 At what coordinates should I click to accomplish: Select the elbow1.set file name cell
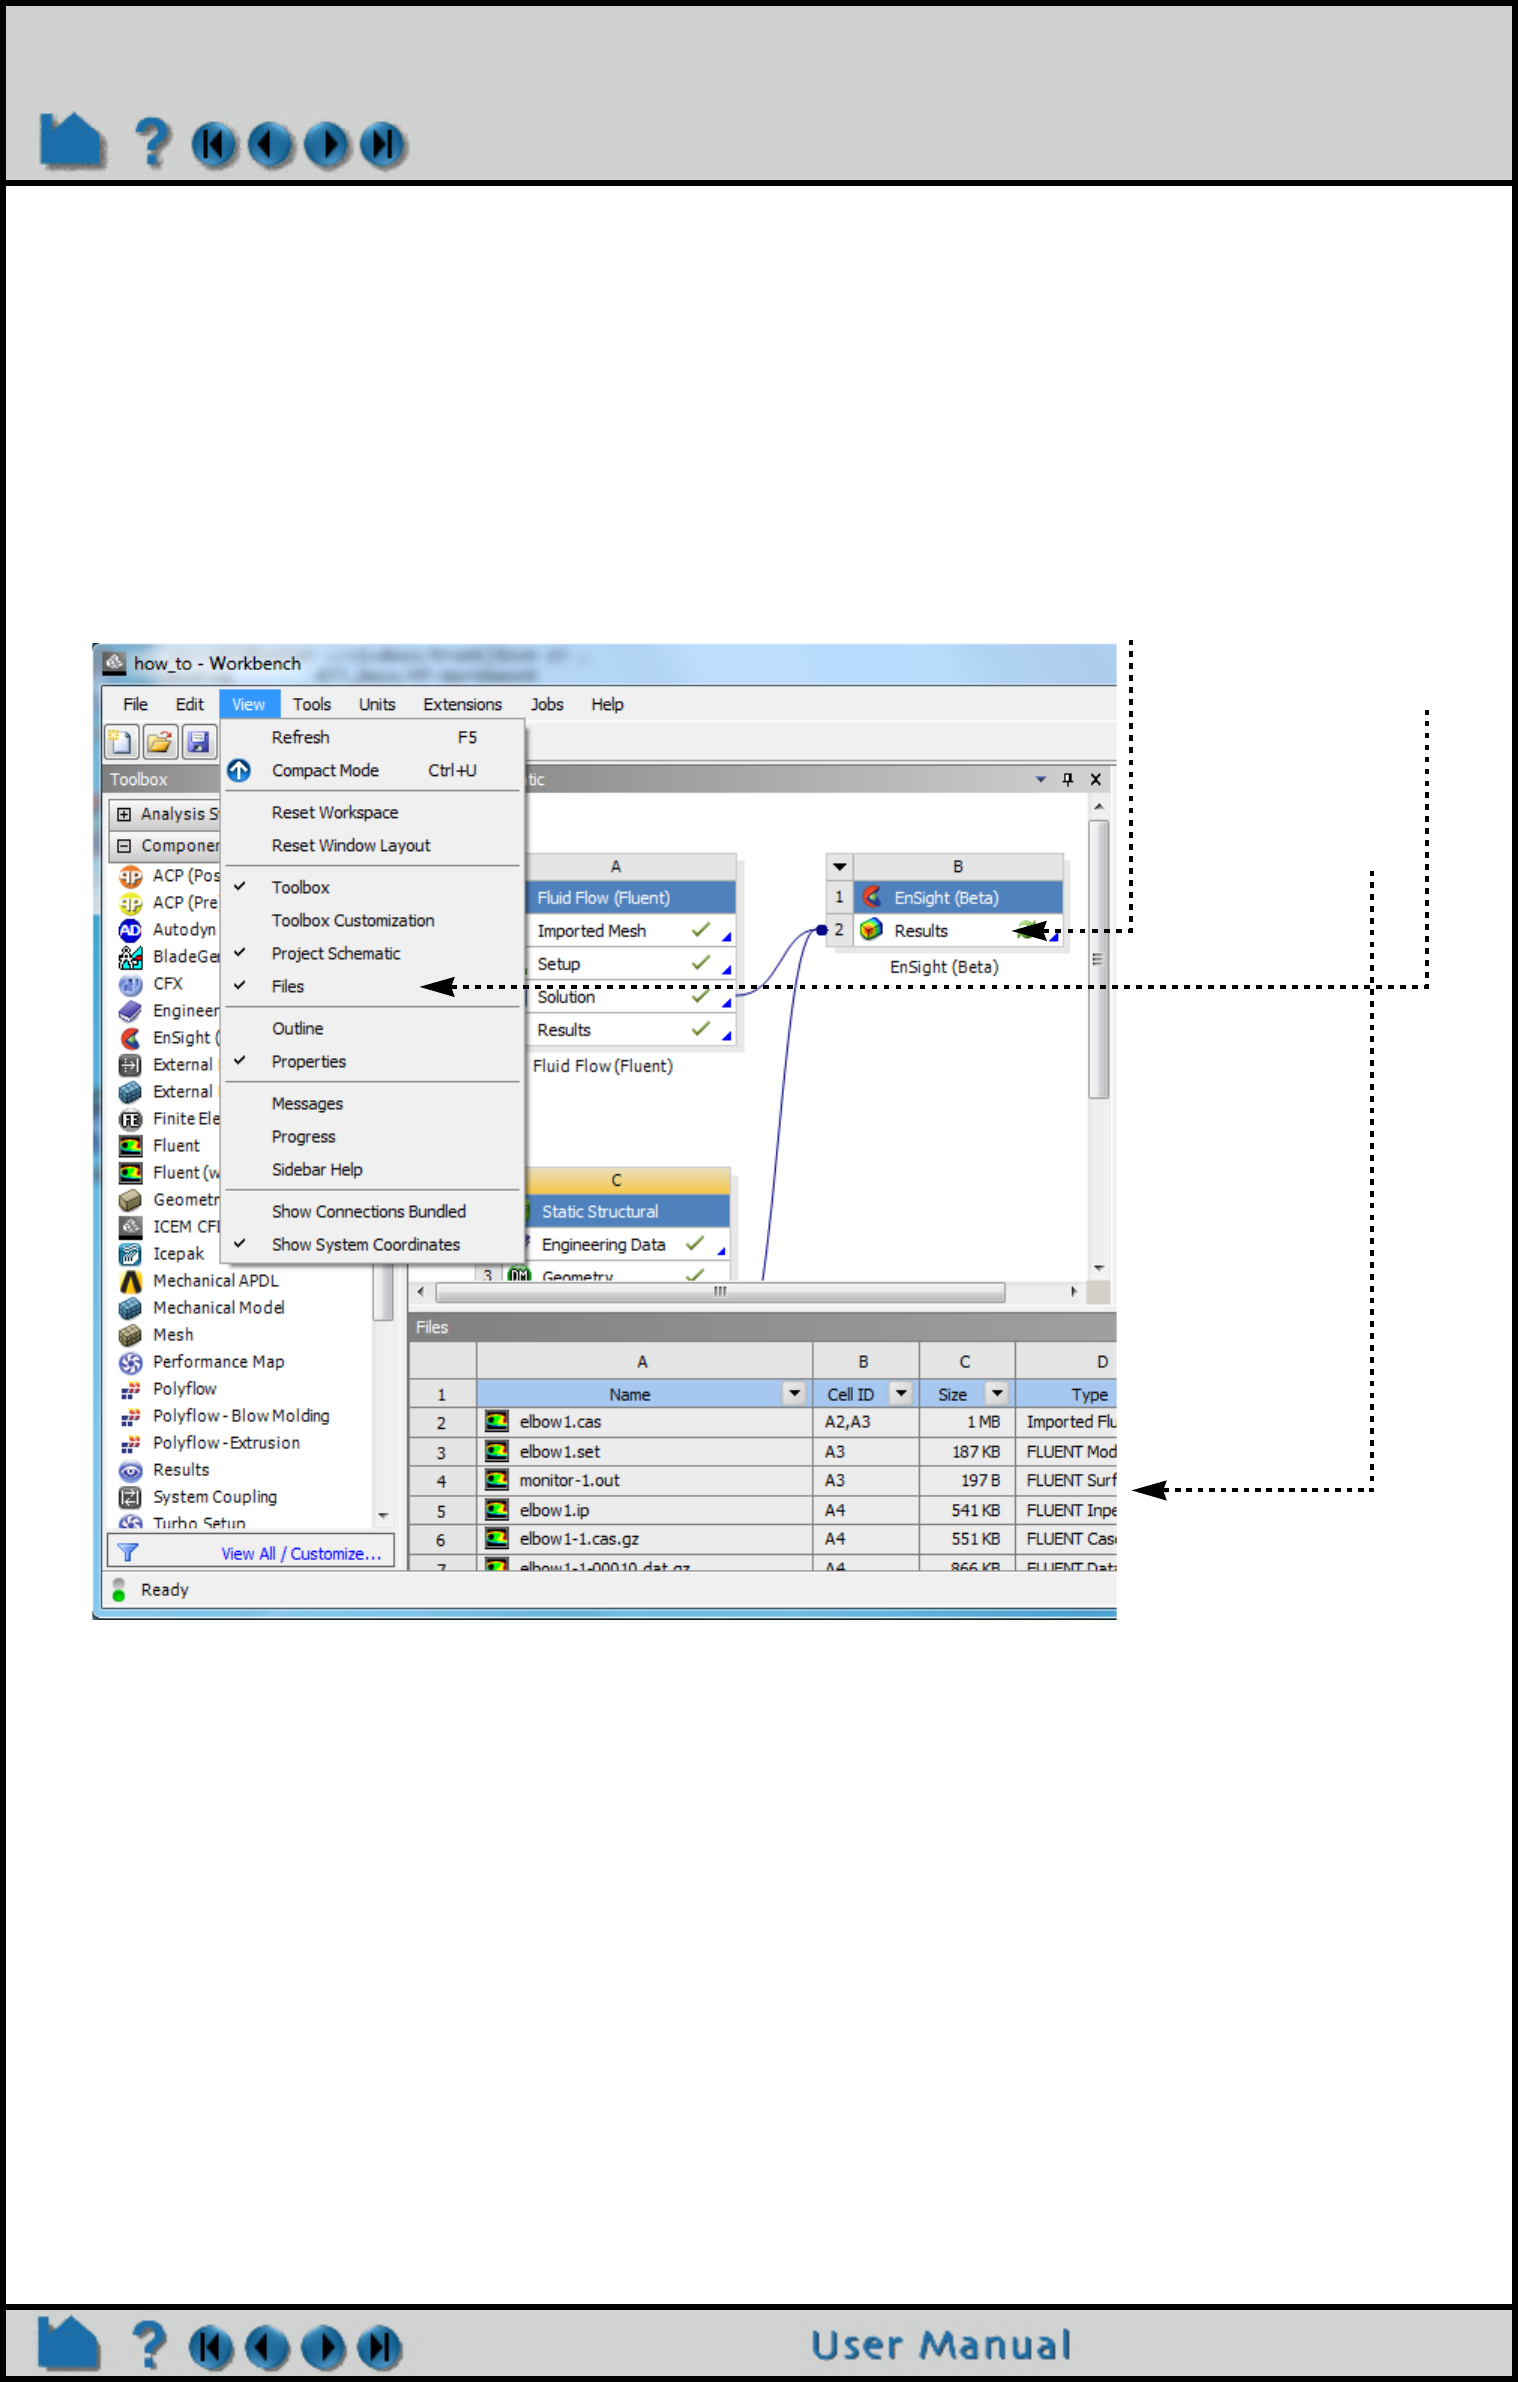click(x=645, y=1451)
